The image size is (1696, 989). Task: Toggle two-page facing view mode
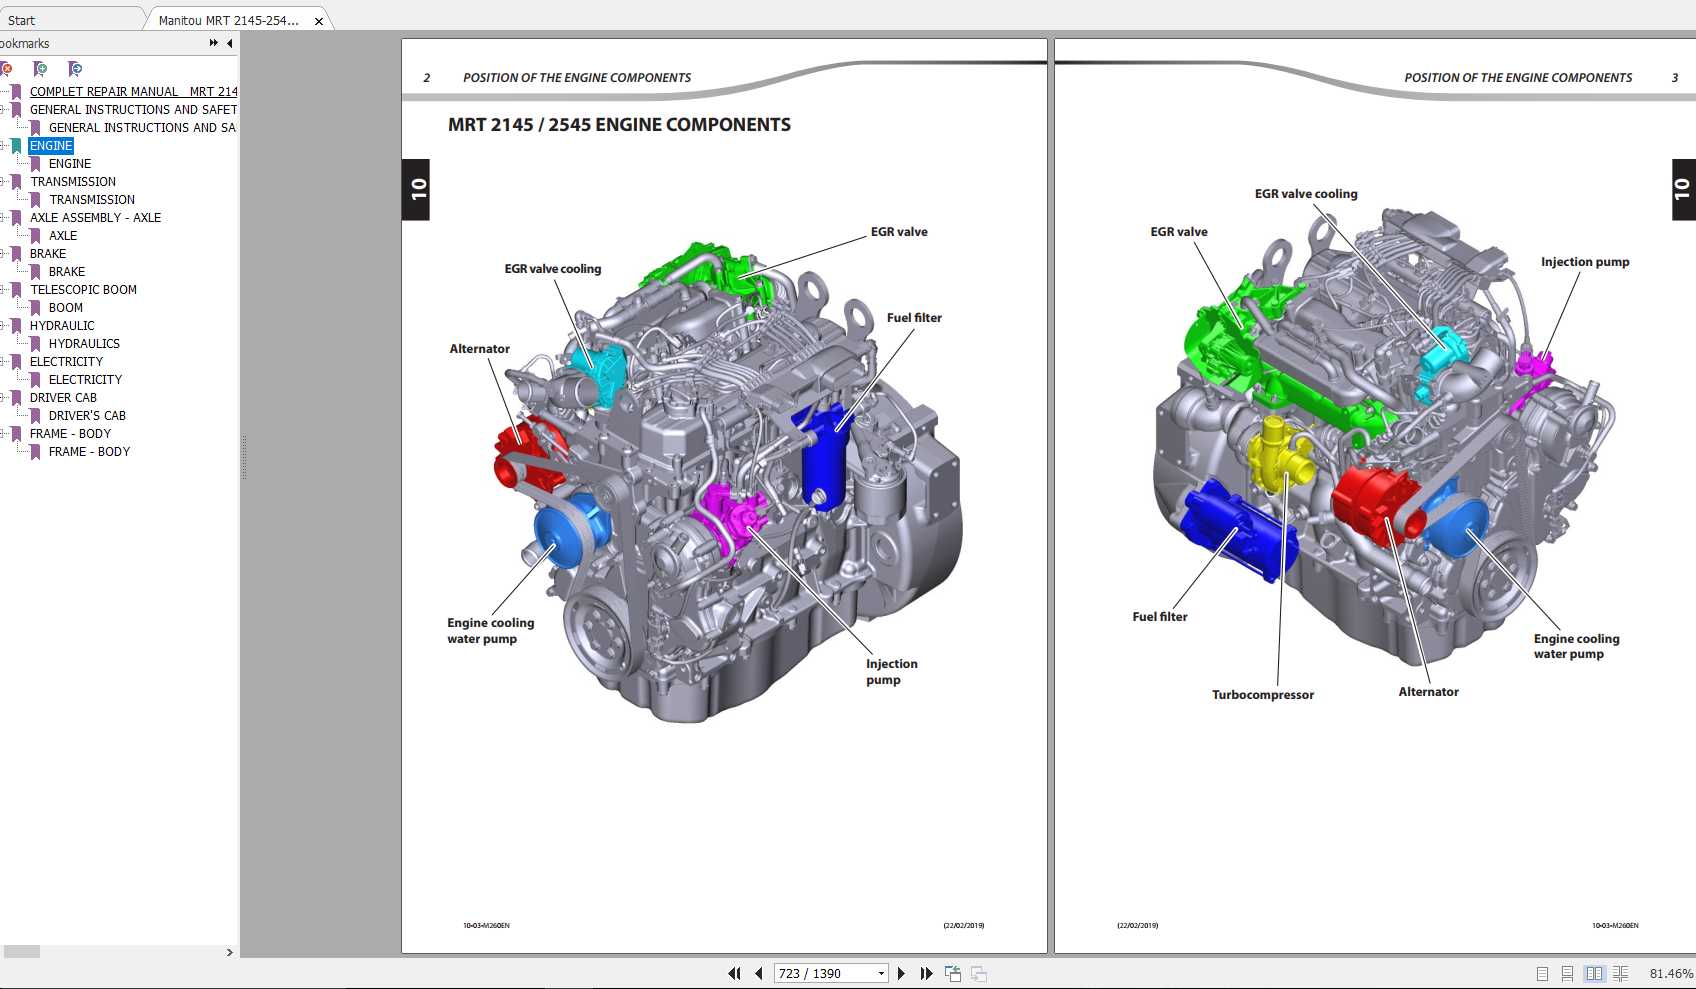1594,973
